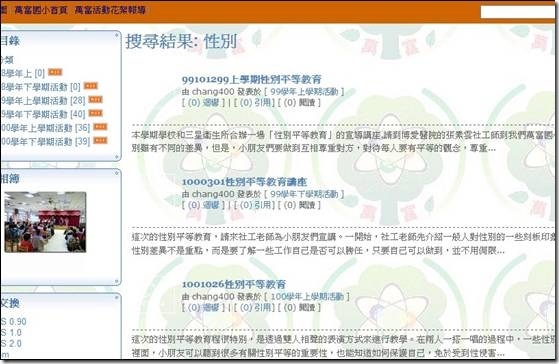Viewport: 559px width, 364px height.
Task: Open category 100學年下學期活動 [39] in sidebar
Action: tap(45, 142)
